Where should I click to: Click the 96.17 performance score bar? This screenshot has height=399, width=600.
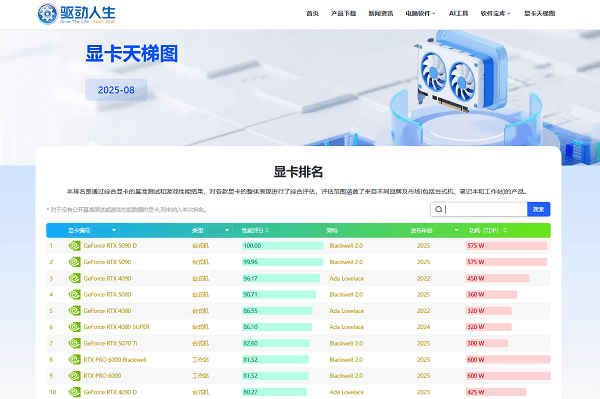[281, 278]
